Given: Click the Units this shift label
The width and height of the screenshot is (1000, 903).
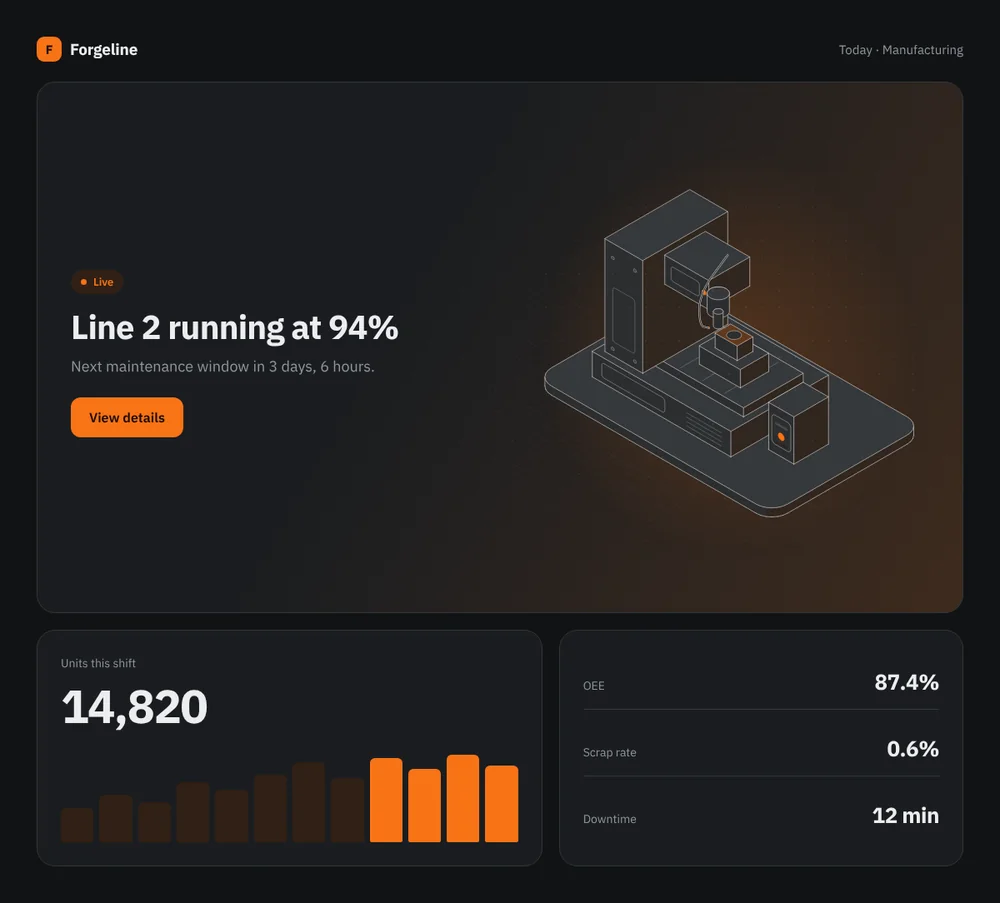Looking at the screenshot, I should tap(98, 663).
